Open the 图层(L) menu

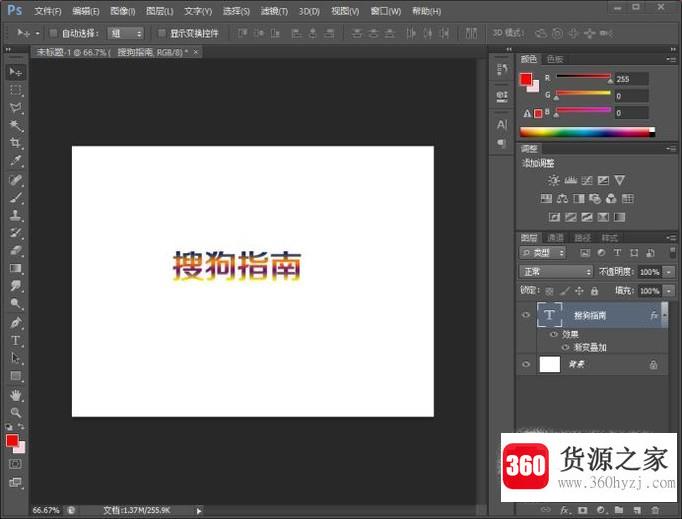[160, 11]
